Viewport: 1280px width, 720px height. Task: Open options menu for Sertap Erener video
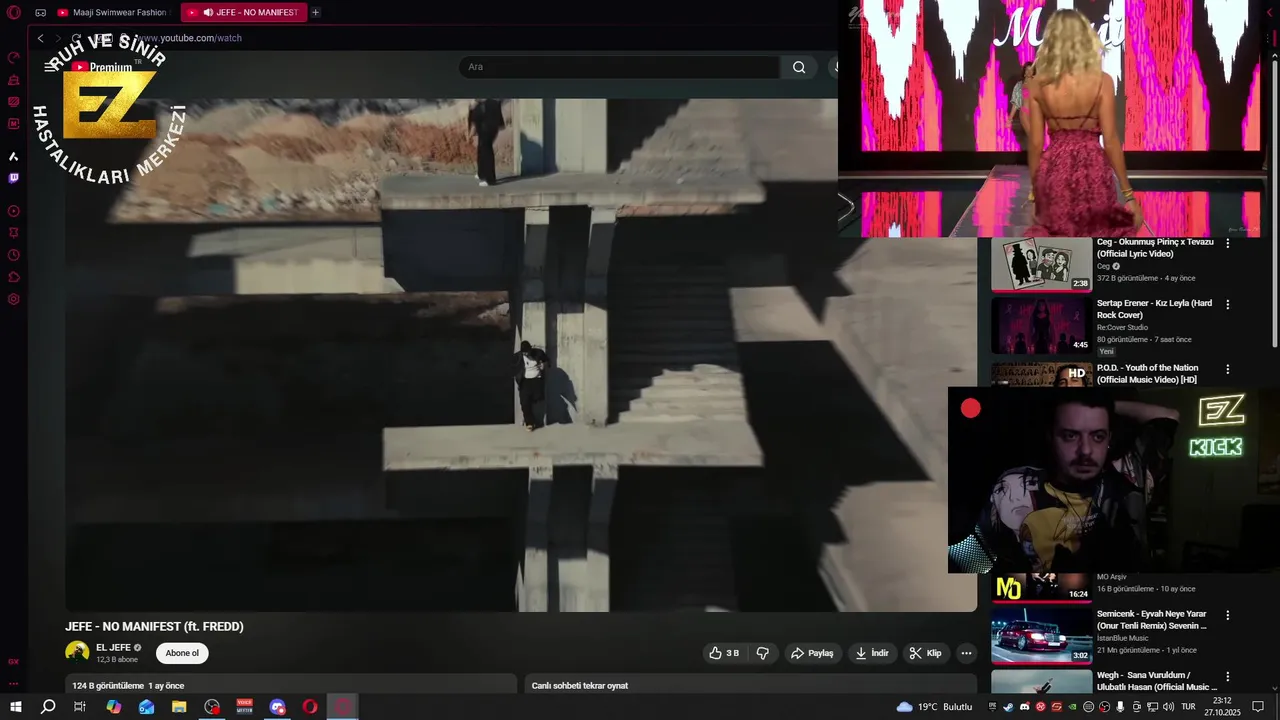point(1228,304)
